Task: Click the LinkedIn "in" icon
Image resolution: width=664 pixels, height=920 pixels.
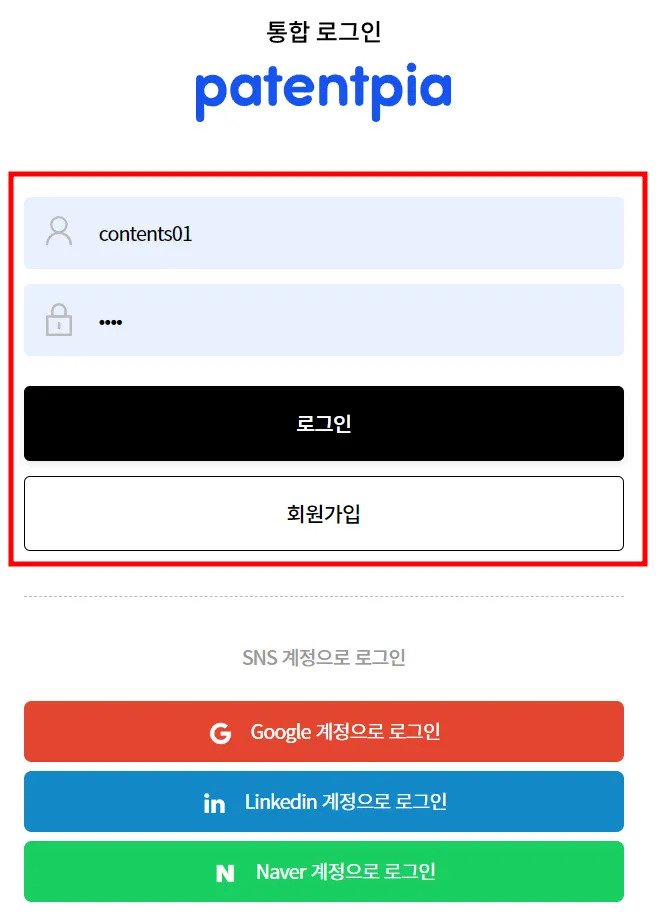Action: pyautogui.click(x=214, y=802)
